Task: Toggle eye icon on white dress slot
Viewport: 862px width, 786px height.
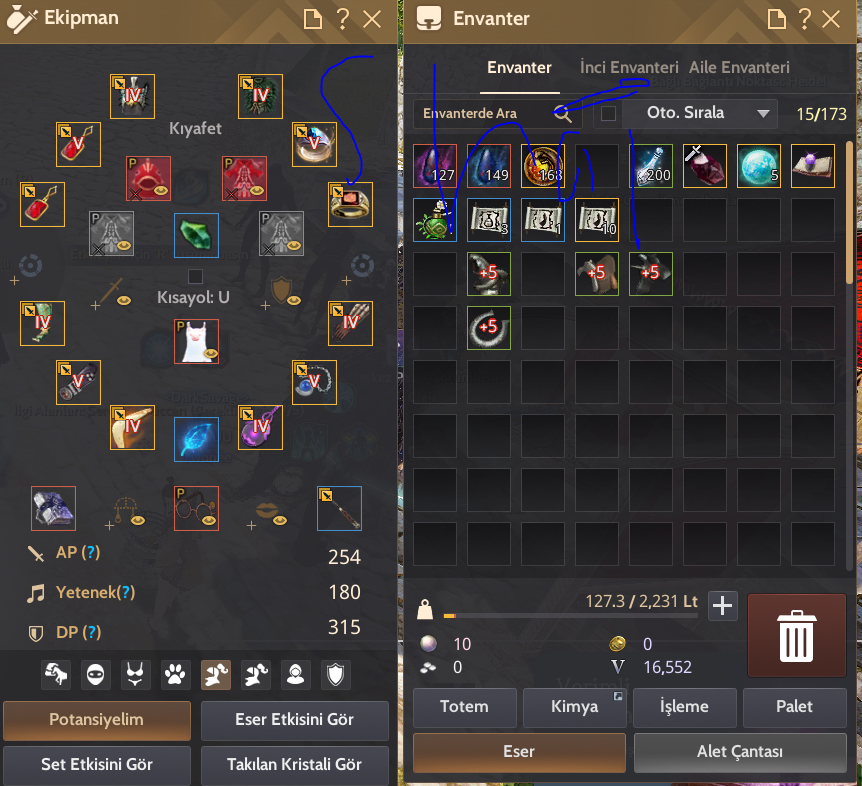Action: [x=211, y=353]
